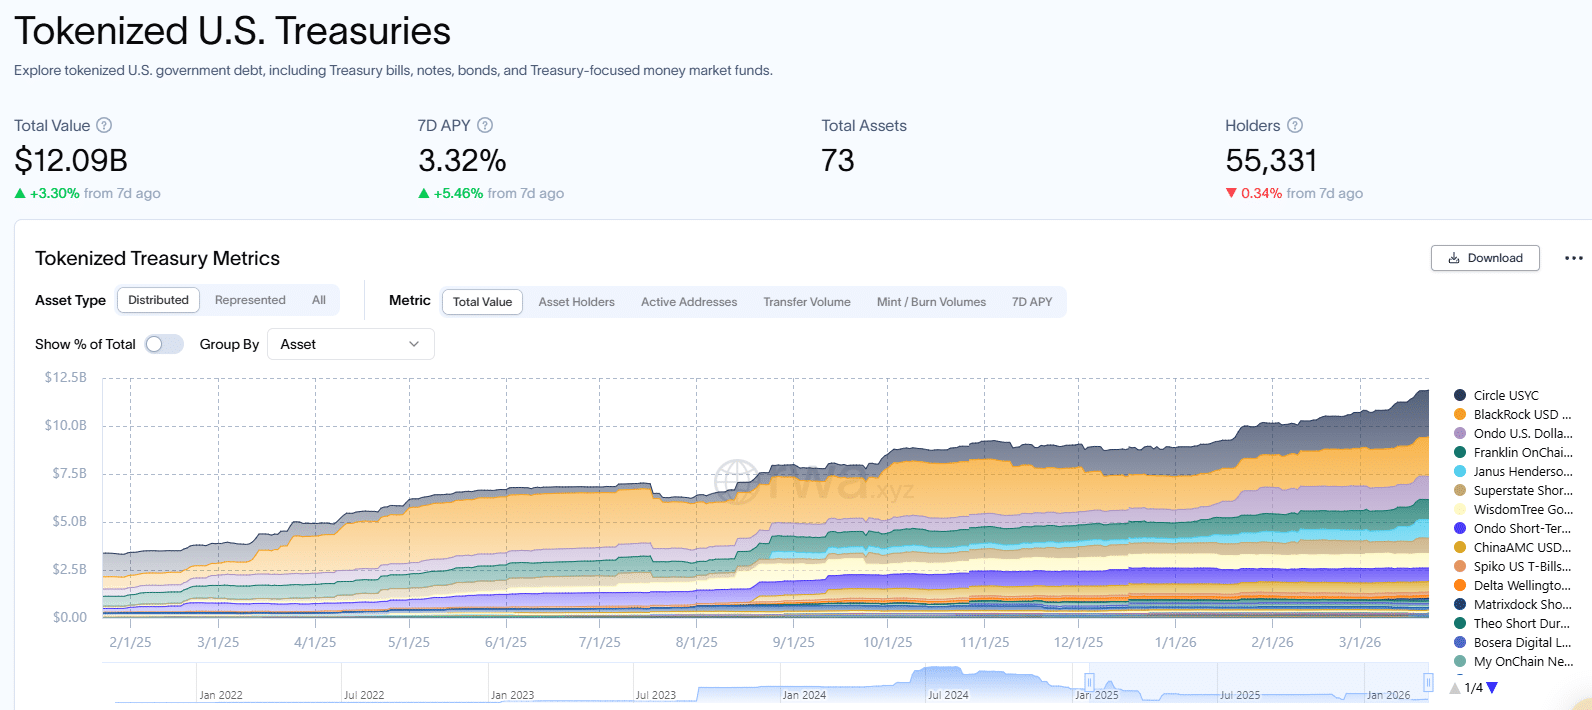The height and width of the screenshot is (710, 1592).
Task: Switch to the Transfer Volume metric tab
Action: click(806, 302)
